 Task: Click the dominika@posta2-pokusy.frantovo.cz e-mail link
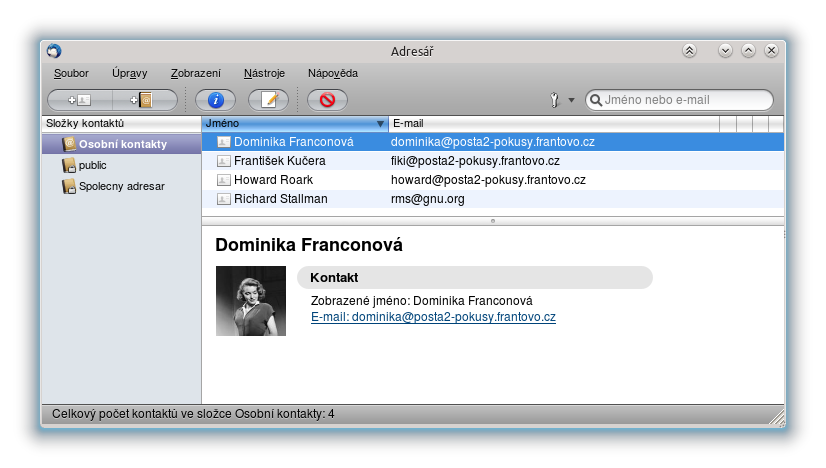coord(433,317)
